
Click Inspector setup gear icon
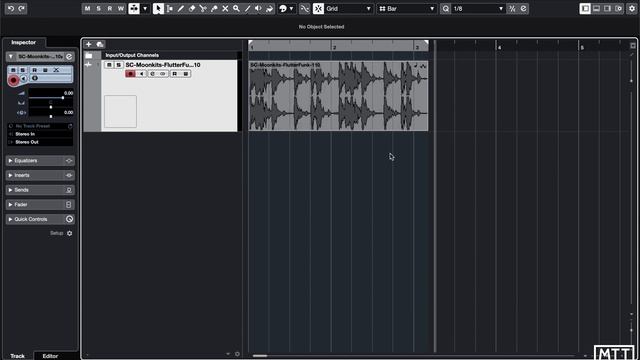click(69, 233)
